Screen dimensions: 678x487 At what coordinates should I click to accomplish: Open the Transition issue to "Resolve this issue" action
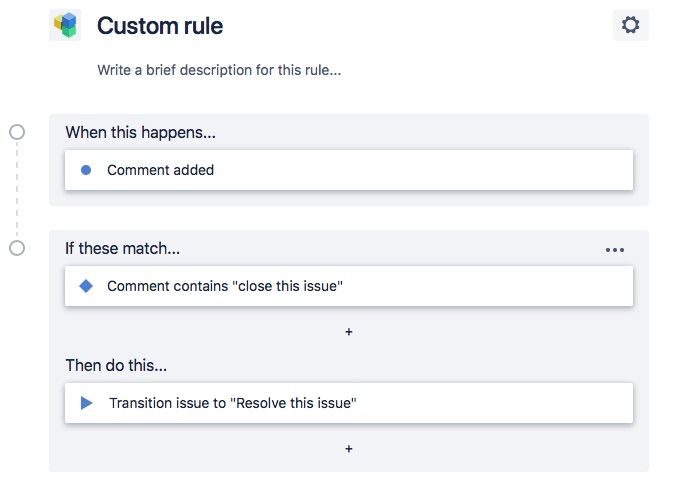pyautogui.click(x=349, y=403)
